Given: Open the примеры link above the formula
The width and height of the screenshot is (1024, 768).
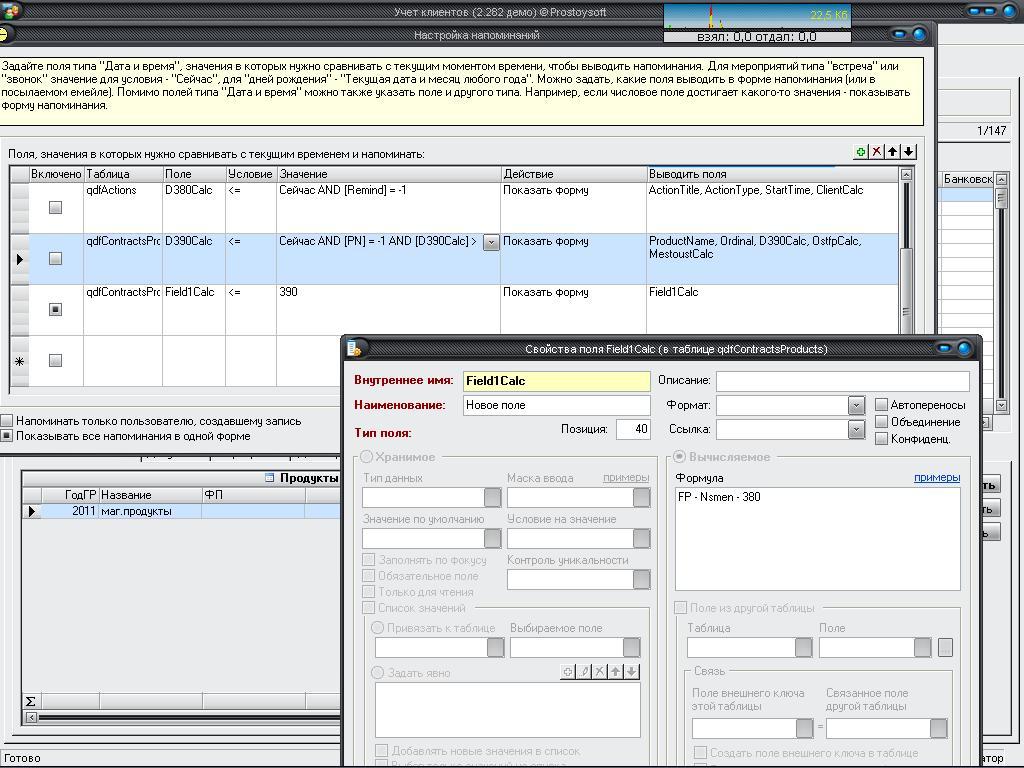Looking at the screenshot, I should point(936,478).
